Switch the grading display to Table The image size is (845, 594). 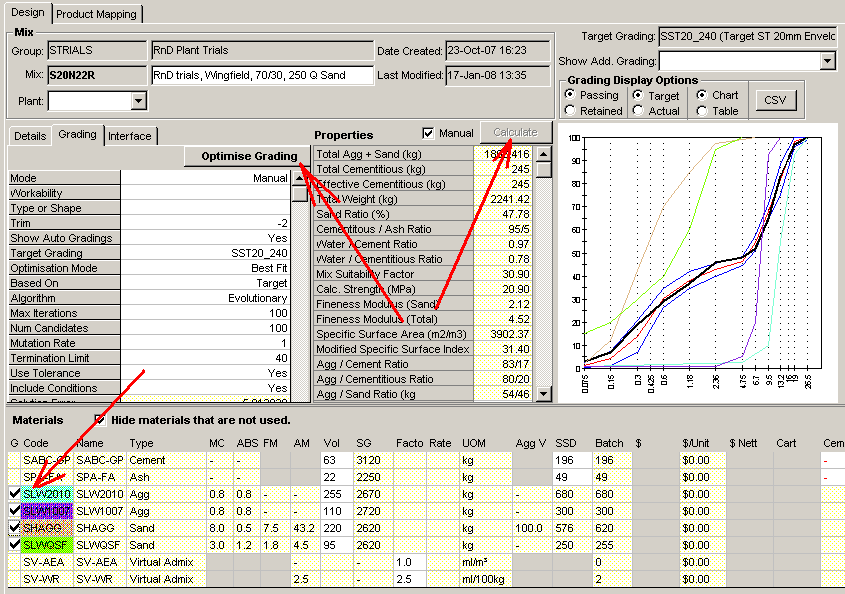[702, 111]
